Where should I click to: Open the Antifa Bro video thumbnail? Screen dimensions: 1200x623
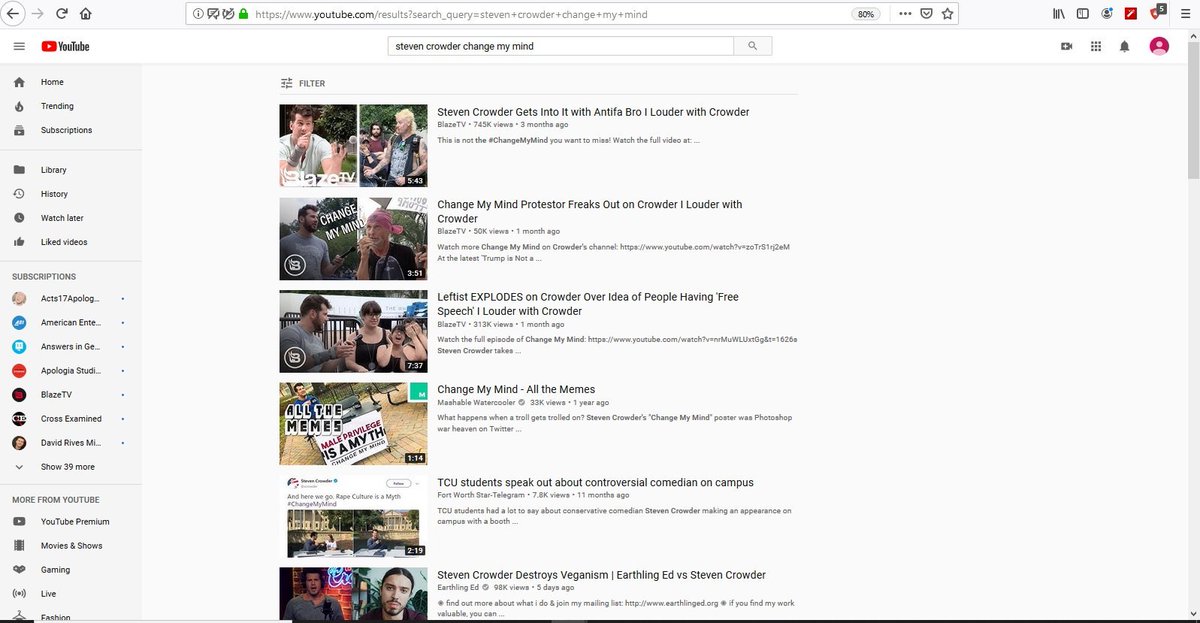tap(353, 146)
